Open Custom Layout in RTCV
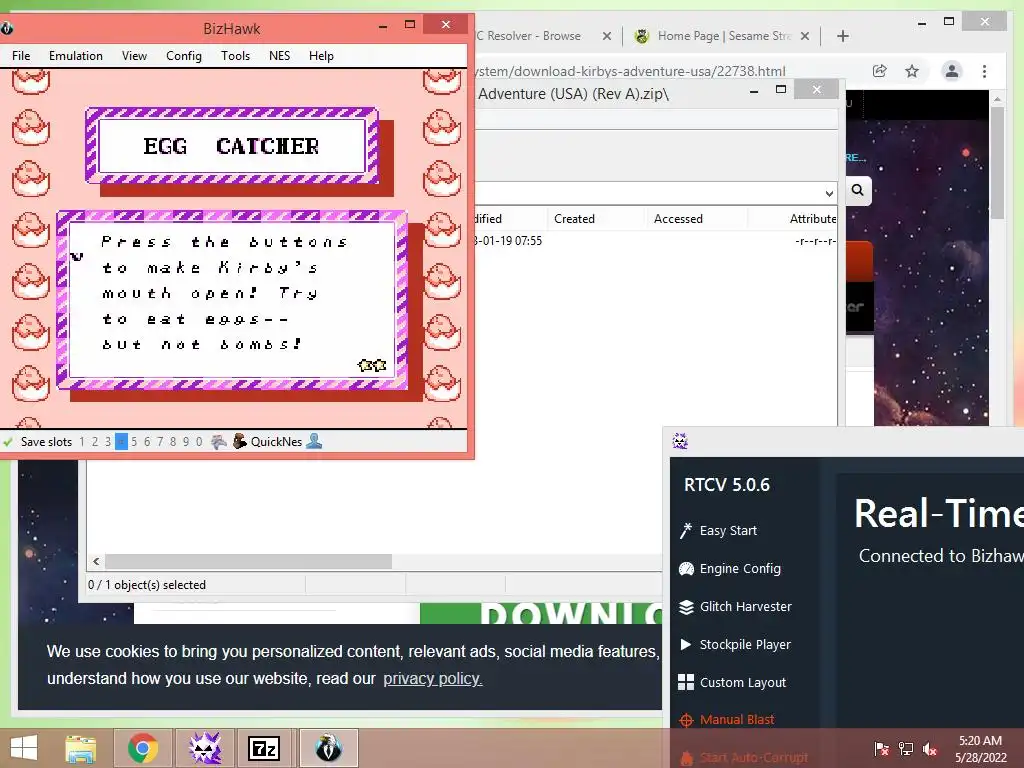The image size is (1024, 768). pyautogui.click(x=743, y=682)
